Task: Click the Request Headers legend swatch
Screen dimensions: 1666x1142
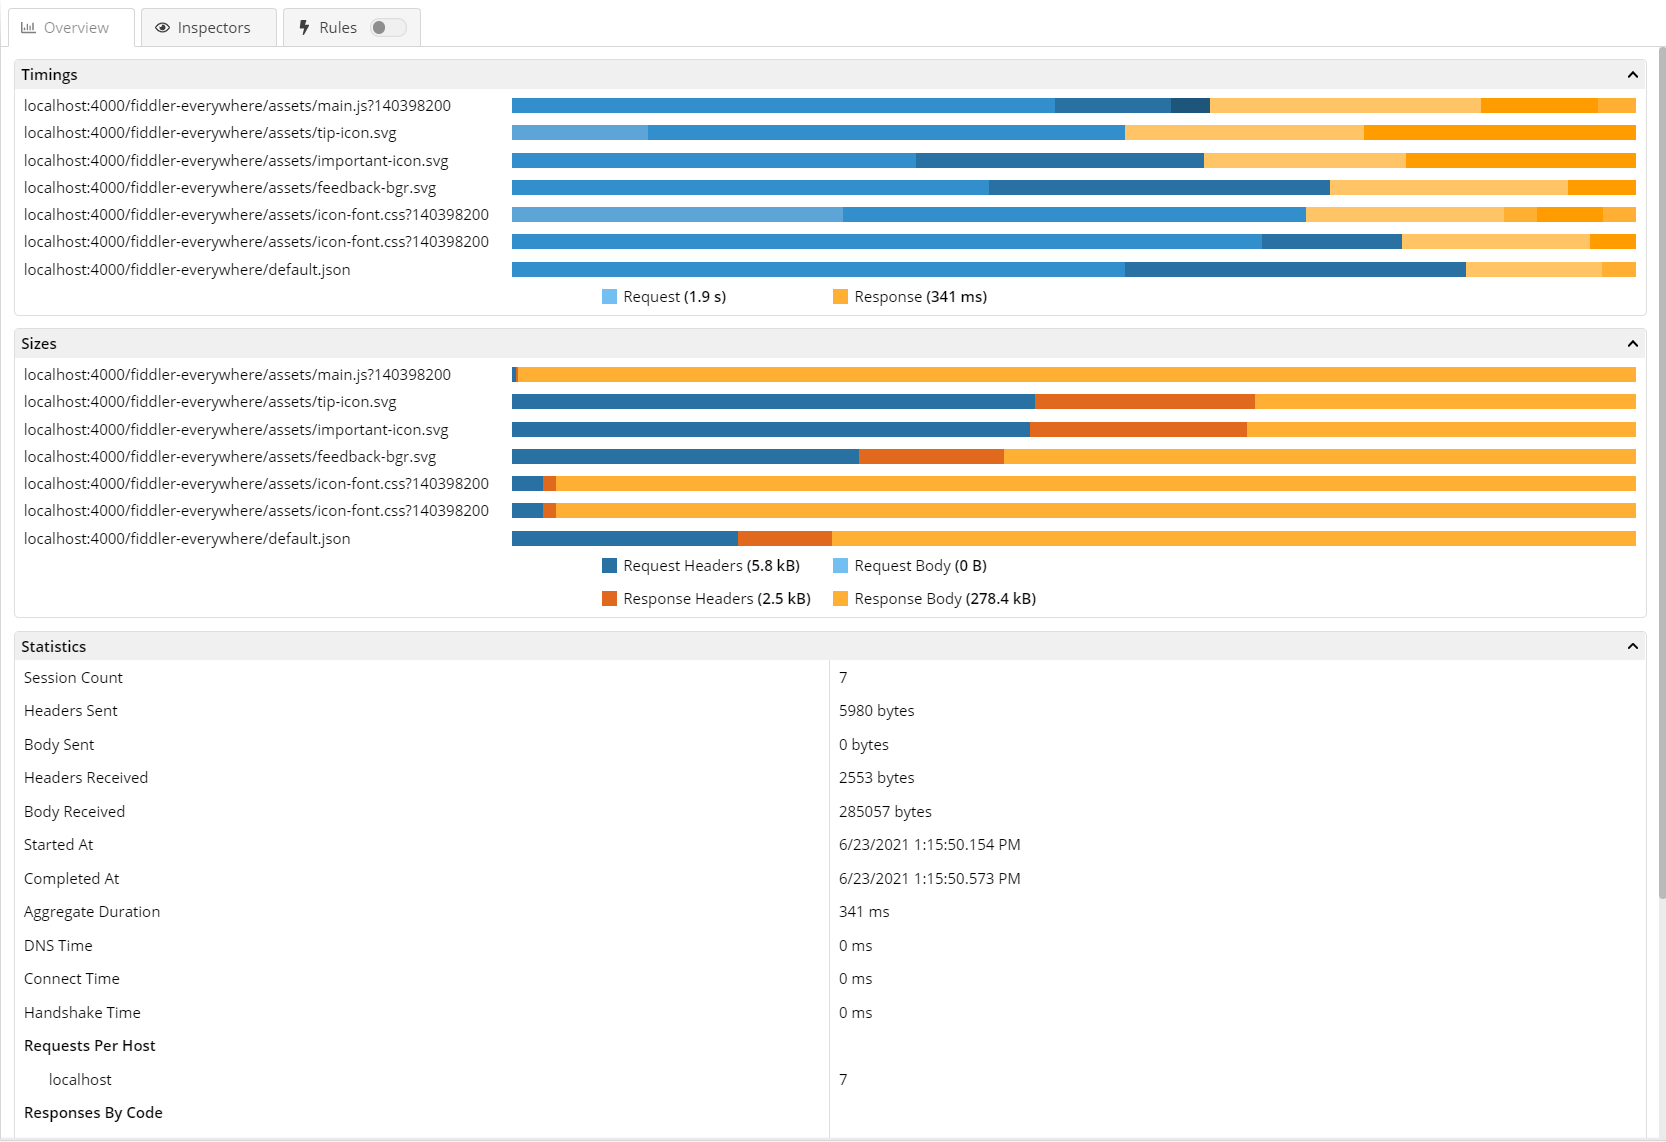Action: coord(609,566)
